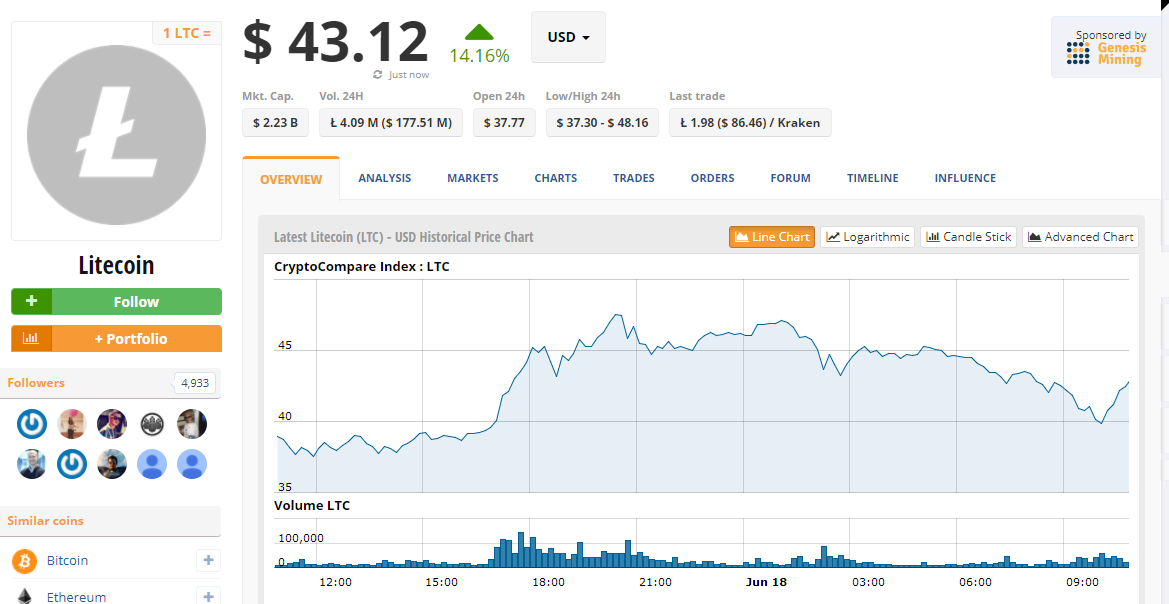This screenshot has height=604, width=1169.
Task: Switch chart to Line Chart mode
Action: pyautogui.click(x=771, y=237)
